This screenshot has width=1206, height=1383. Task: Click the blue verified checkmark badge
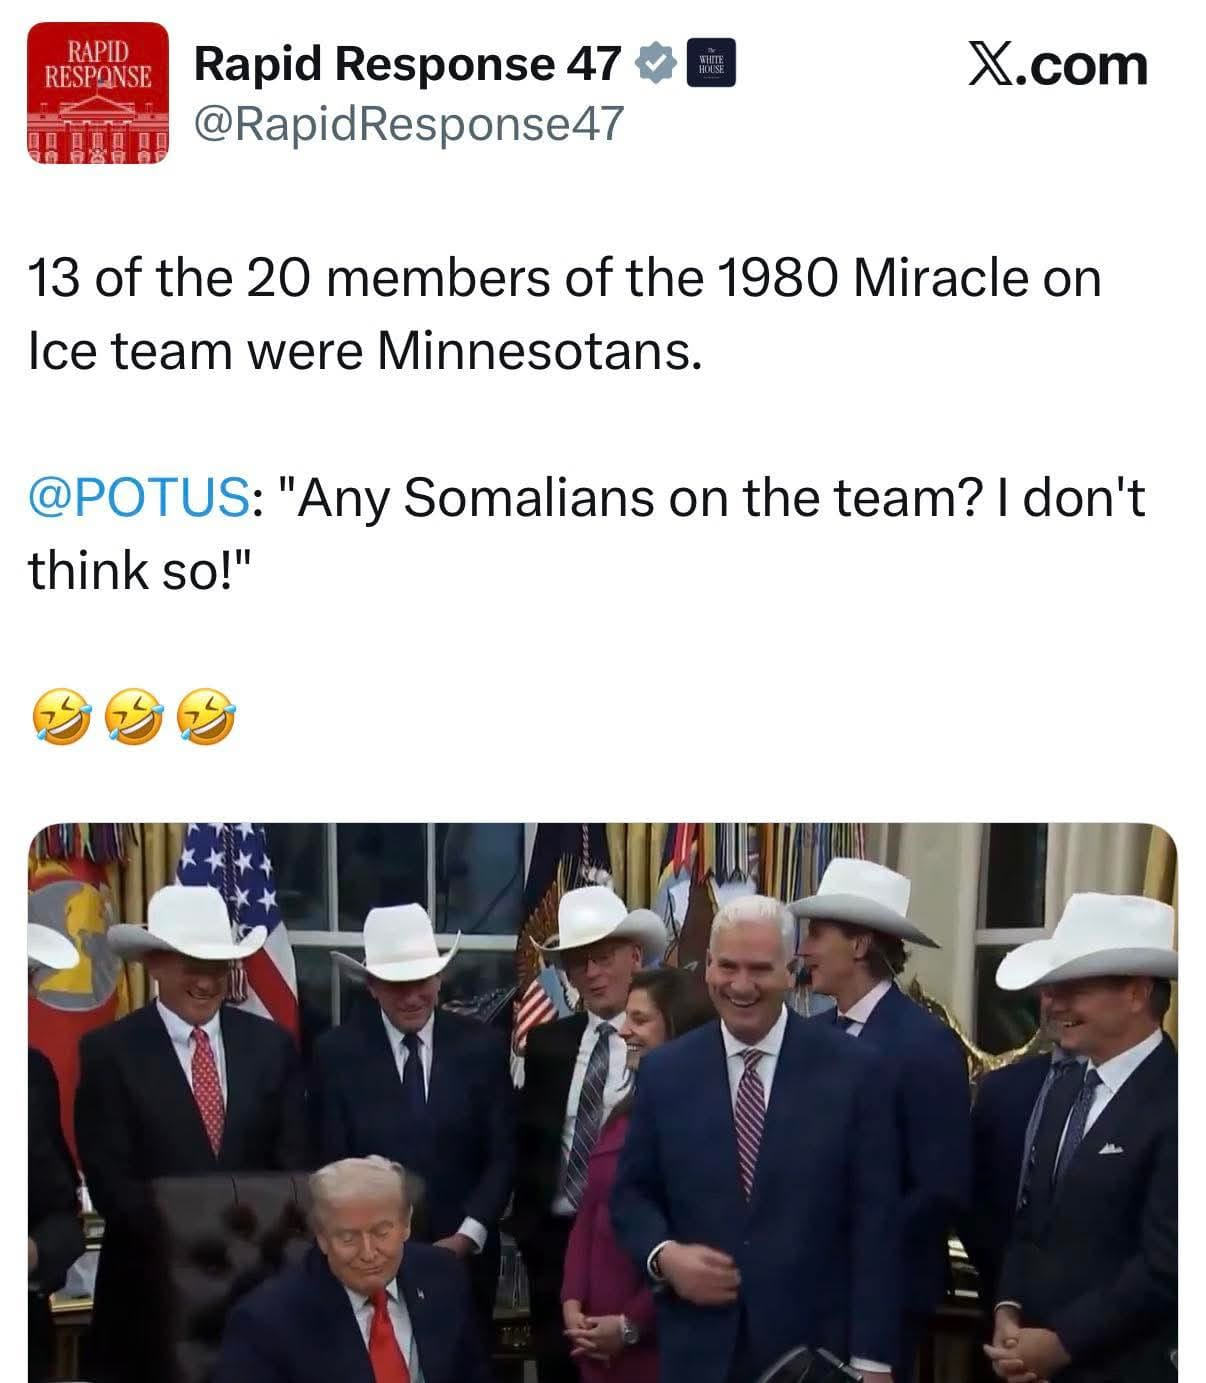click(x=655, y=65)
